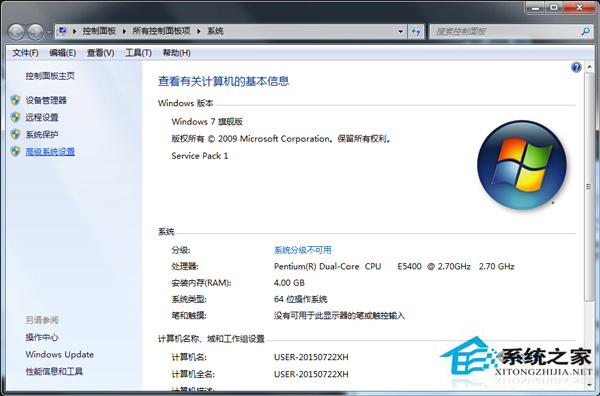This screenshot has width=600, height=396.
Task: Click the 没有可用于此显示器的笔或触控输入 text
Action: 339,316
